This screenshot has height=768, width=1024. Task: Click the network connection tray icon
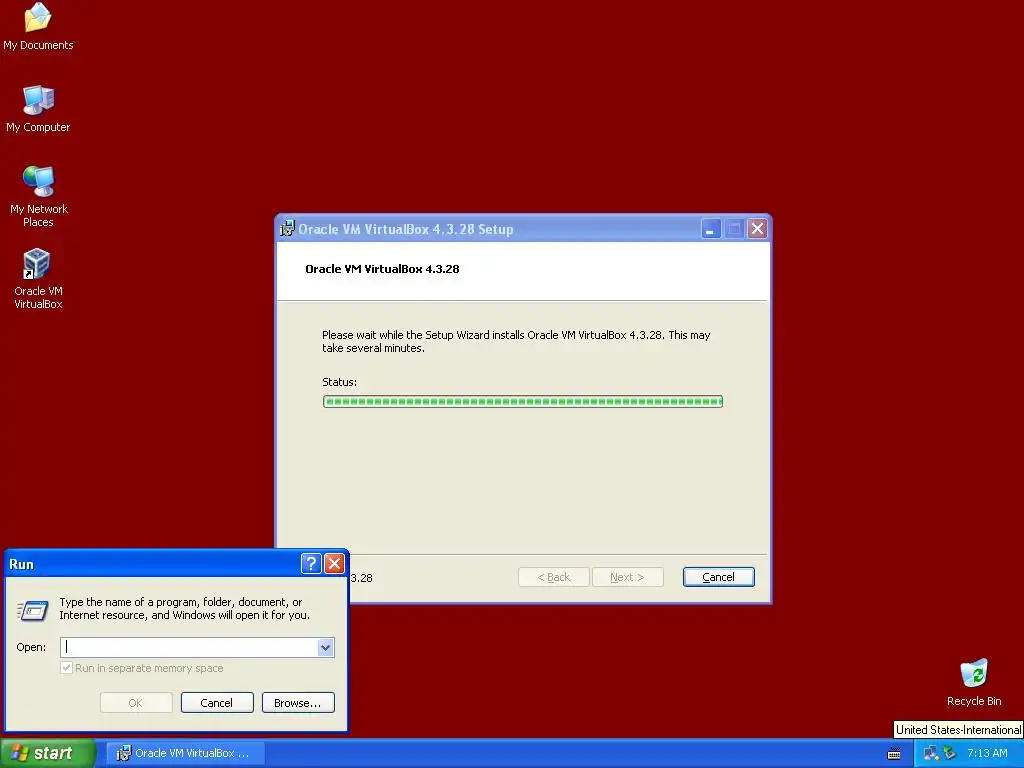click(930, 753)
